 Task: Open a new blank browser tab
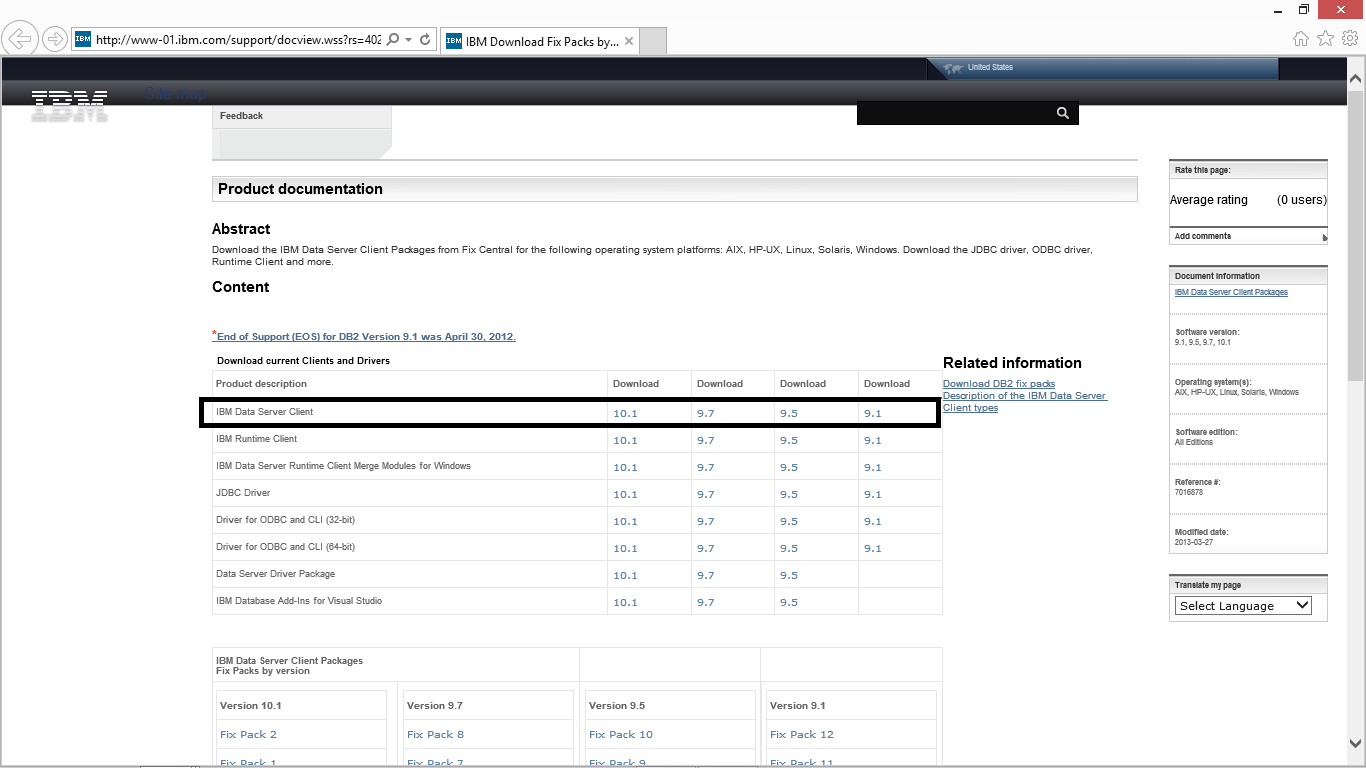pyautogui.click(x=652, y=42)
